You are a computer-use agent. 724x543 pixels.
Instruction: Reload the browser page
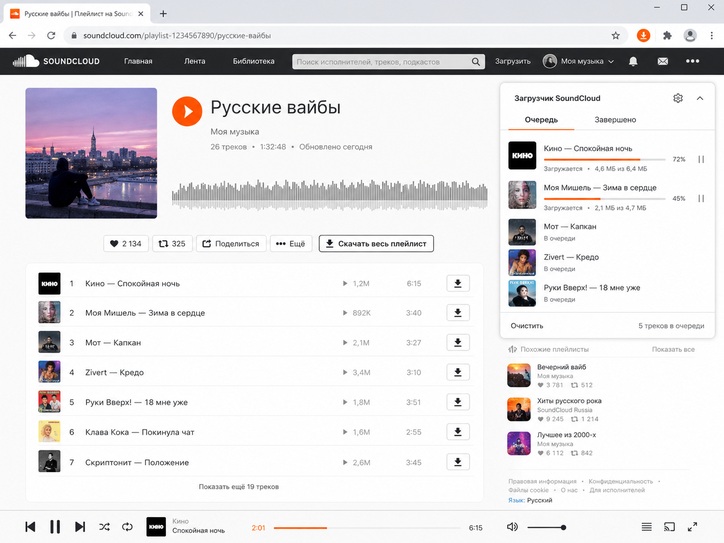pos(51,36)
